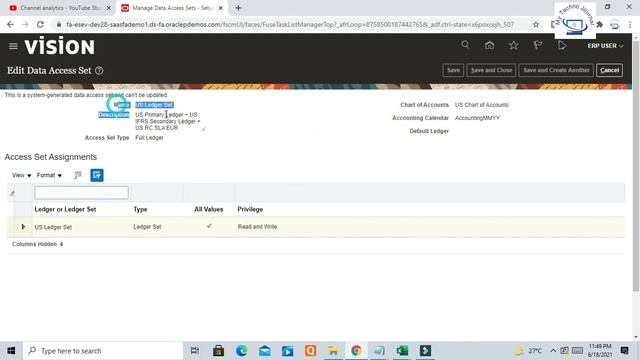This screenshot has width=640, height=360.
Task: Sort by Ledger or Ledger Set column header
Action: pos(65,209)
